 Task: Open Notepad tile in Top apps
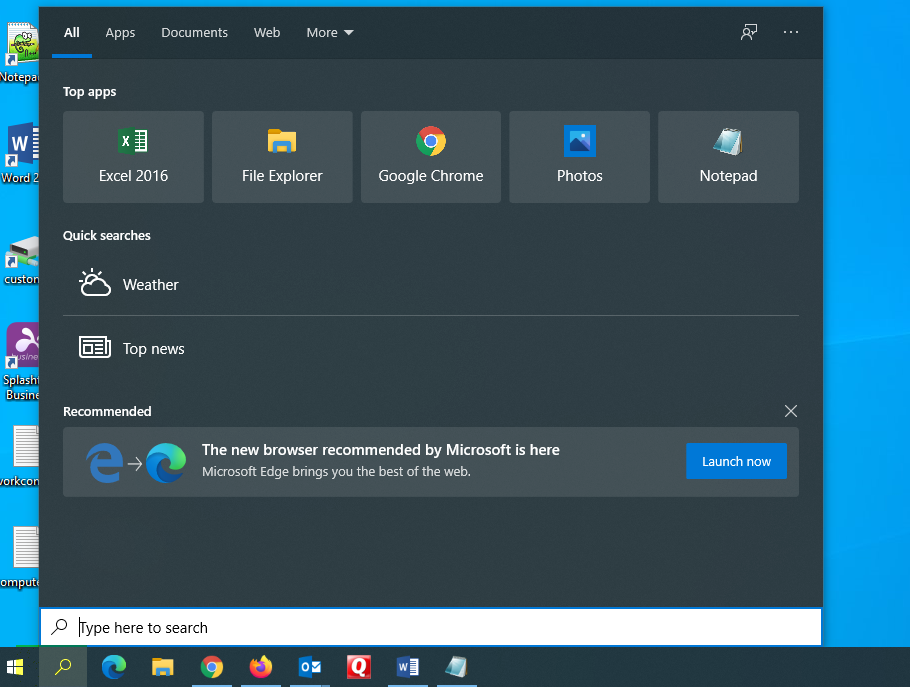(728, 157)
